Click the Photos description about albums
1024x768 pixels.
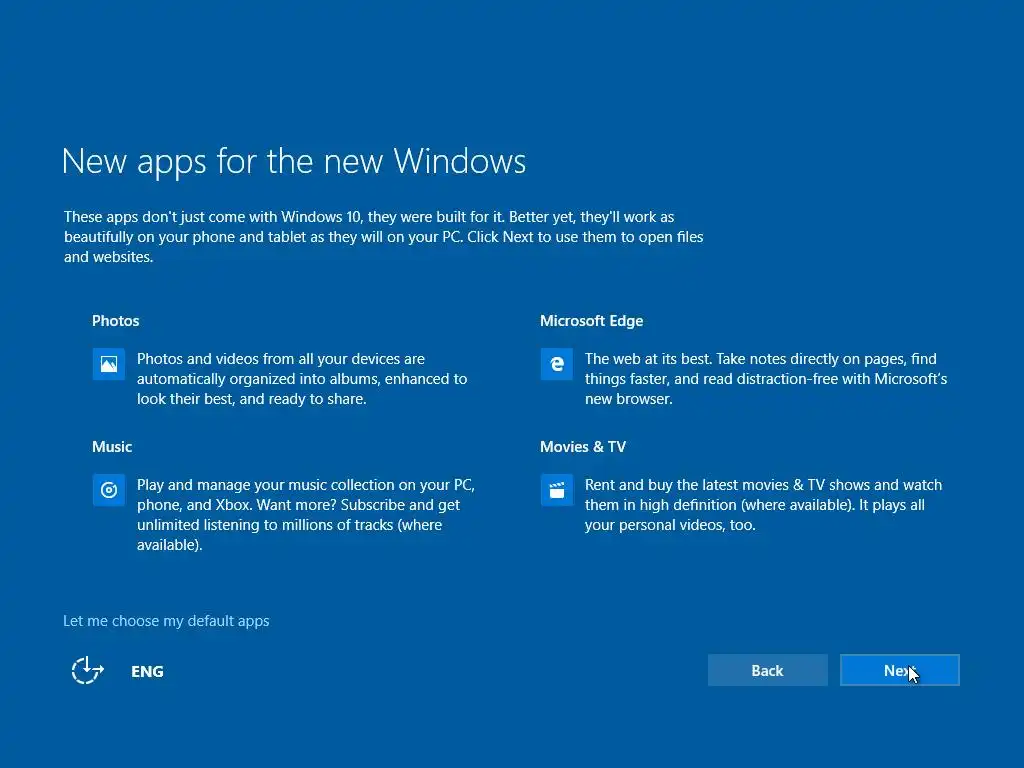point(302,379)
